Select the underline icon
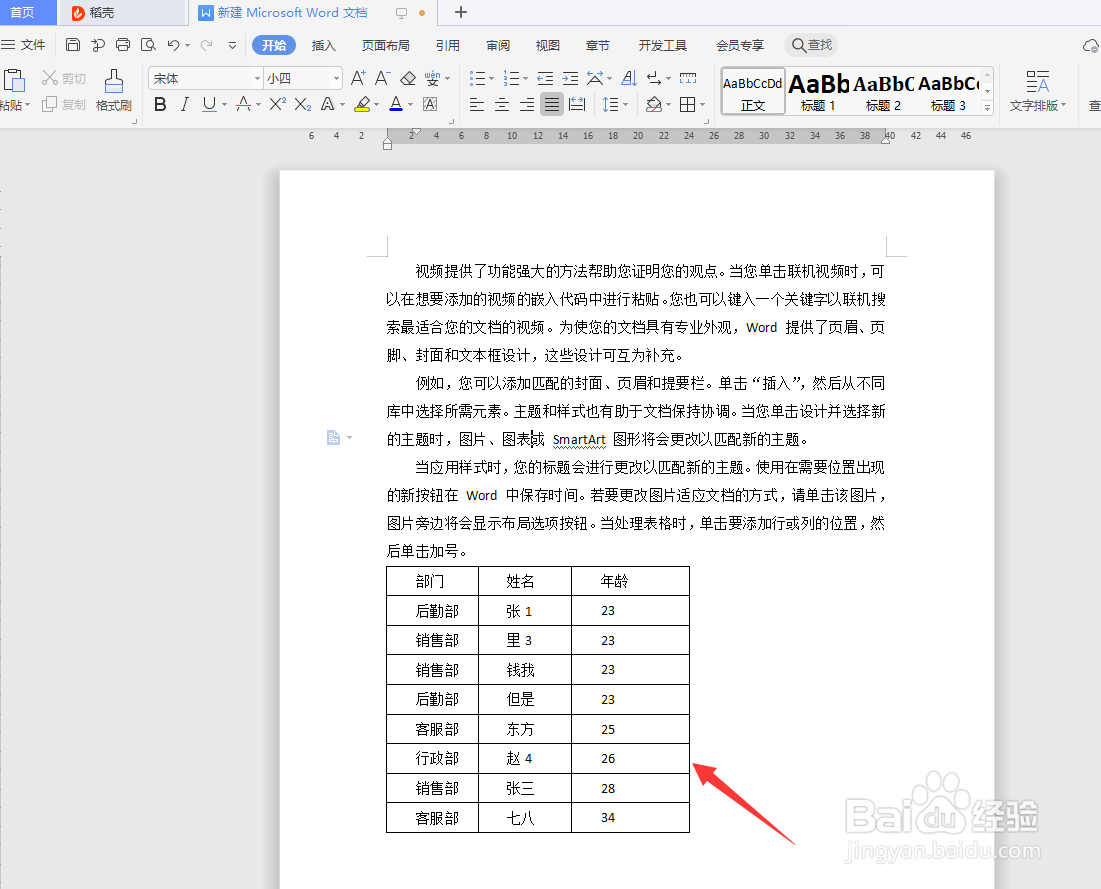Viewport: 1101px width, 889px height. point(206,104)
